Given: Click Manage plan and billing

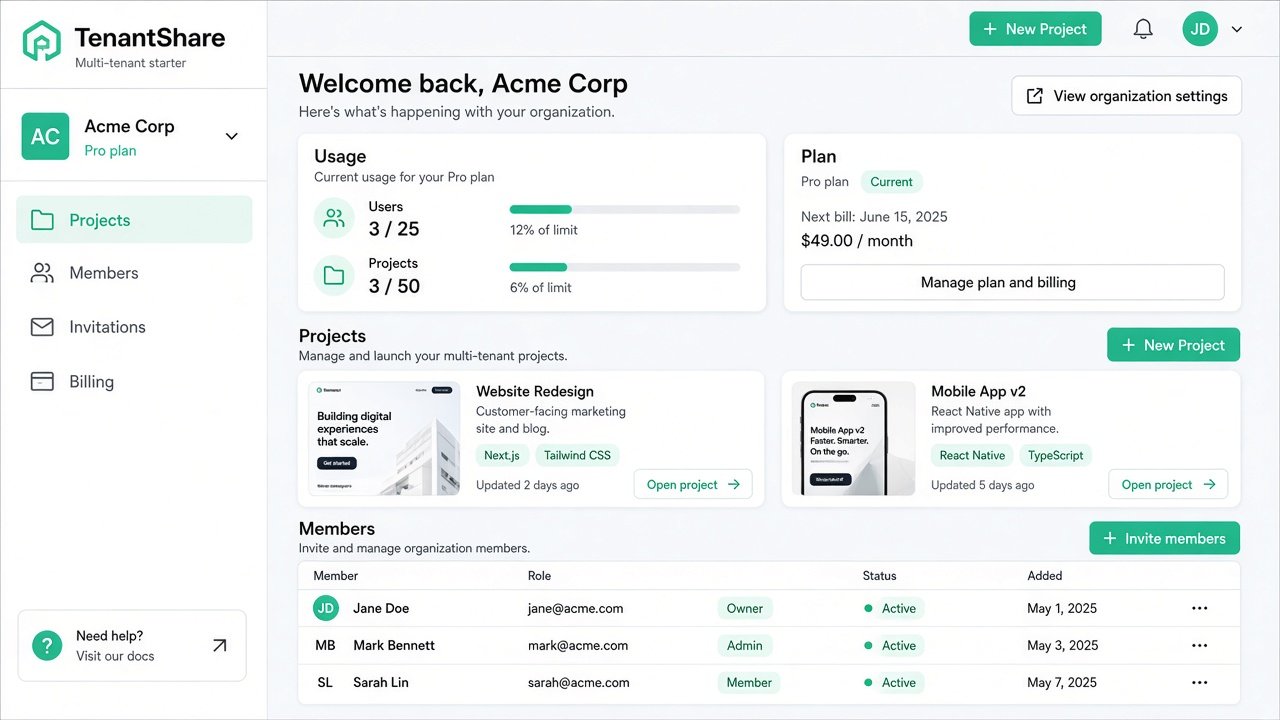Looking at the screenshot, I should coord(1012,282).
